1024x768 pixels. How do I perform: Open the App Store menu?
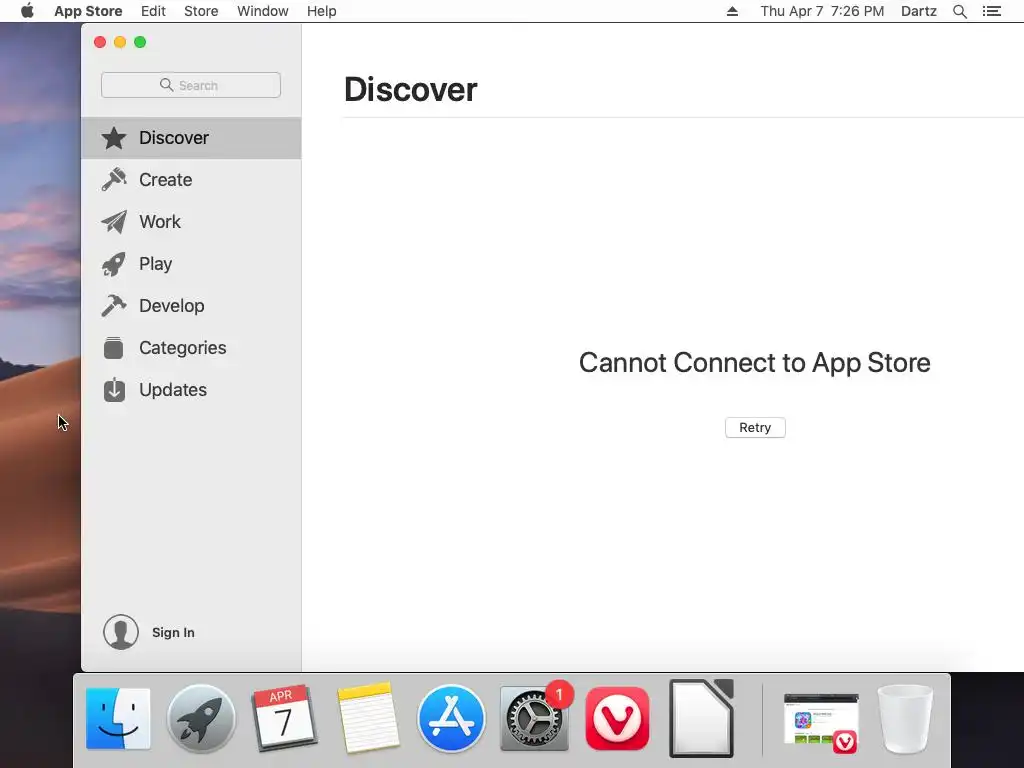coord(88,11)
